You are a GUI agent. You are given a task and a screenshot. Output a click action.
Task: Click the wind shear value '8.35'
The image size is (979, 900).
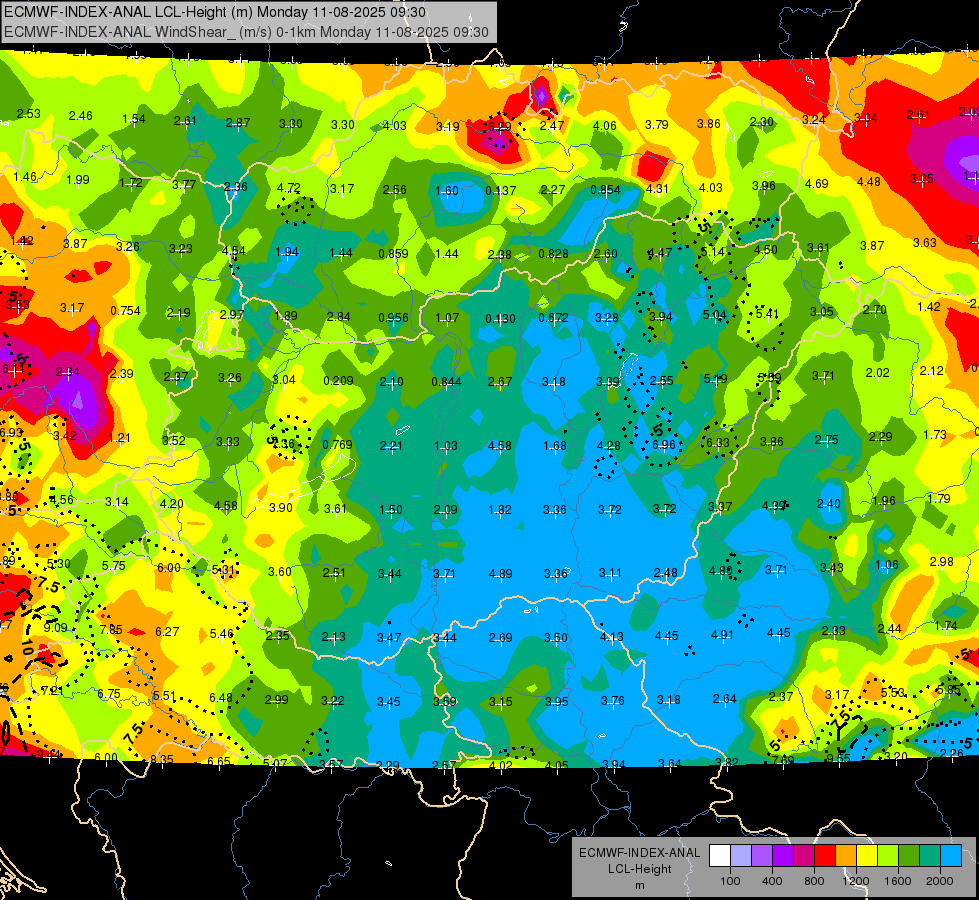(x=162, y=759)
